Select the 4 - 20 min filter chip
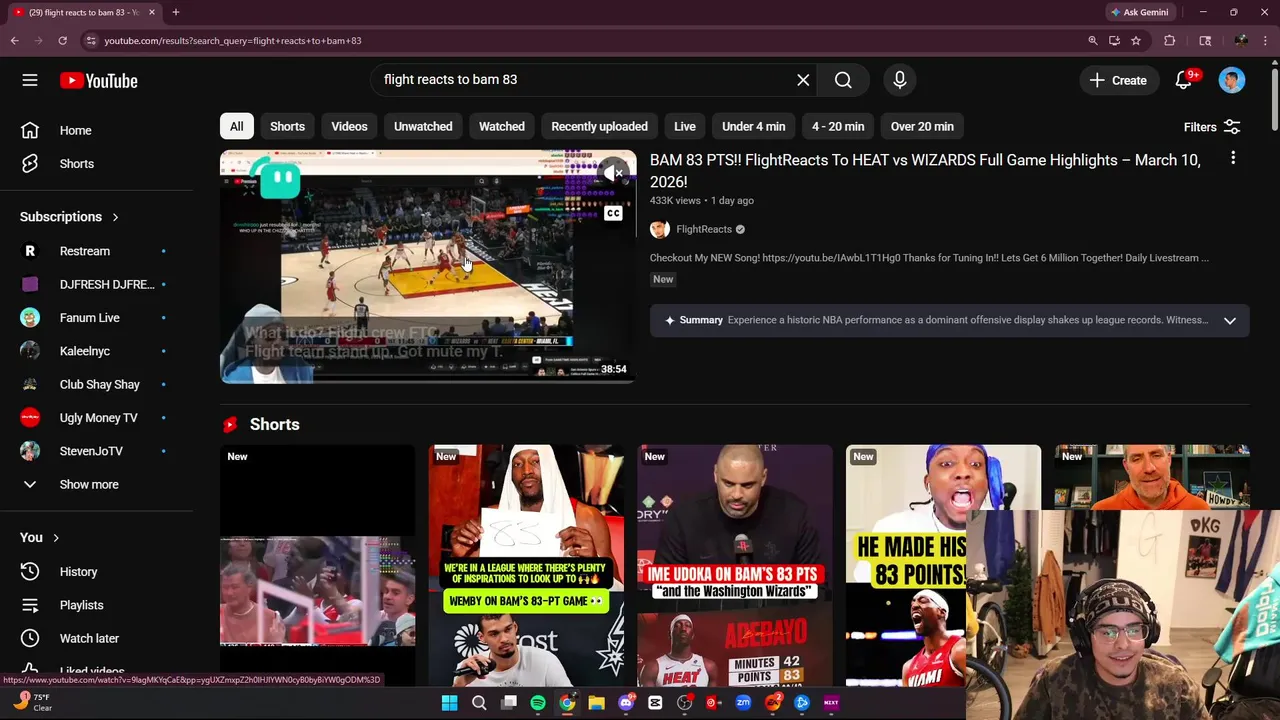 click(x=838, y=126)
